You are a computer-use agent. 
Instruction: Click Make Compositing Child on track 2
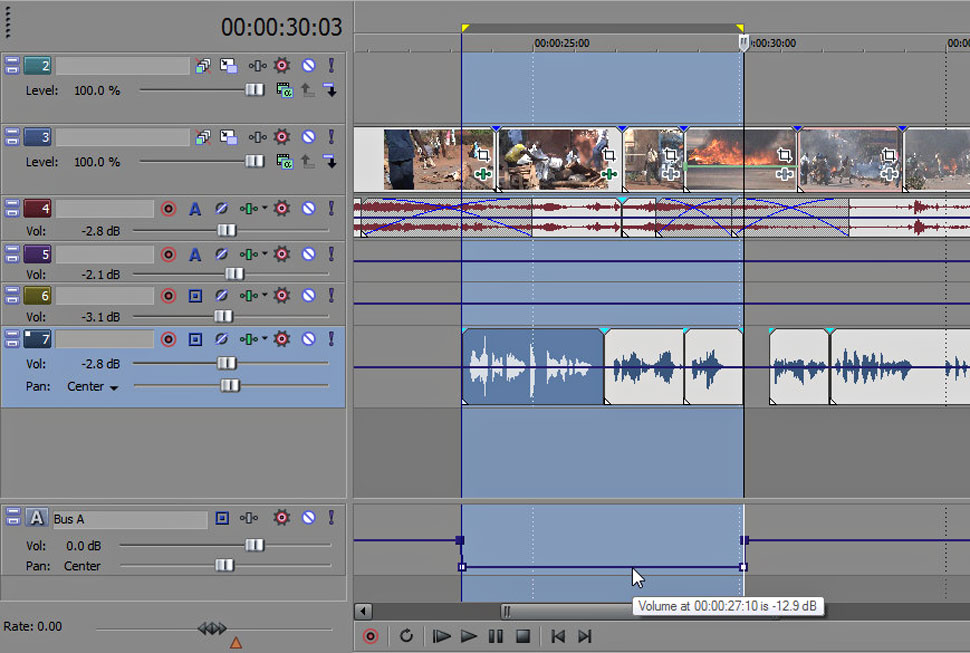pyautogui.click(x=330, y=91)
